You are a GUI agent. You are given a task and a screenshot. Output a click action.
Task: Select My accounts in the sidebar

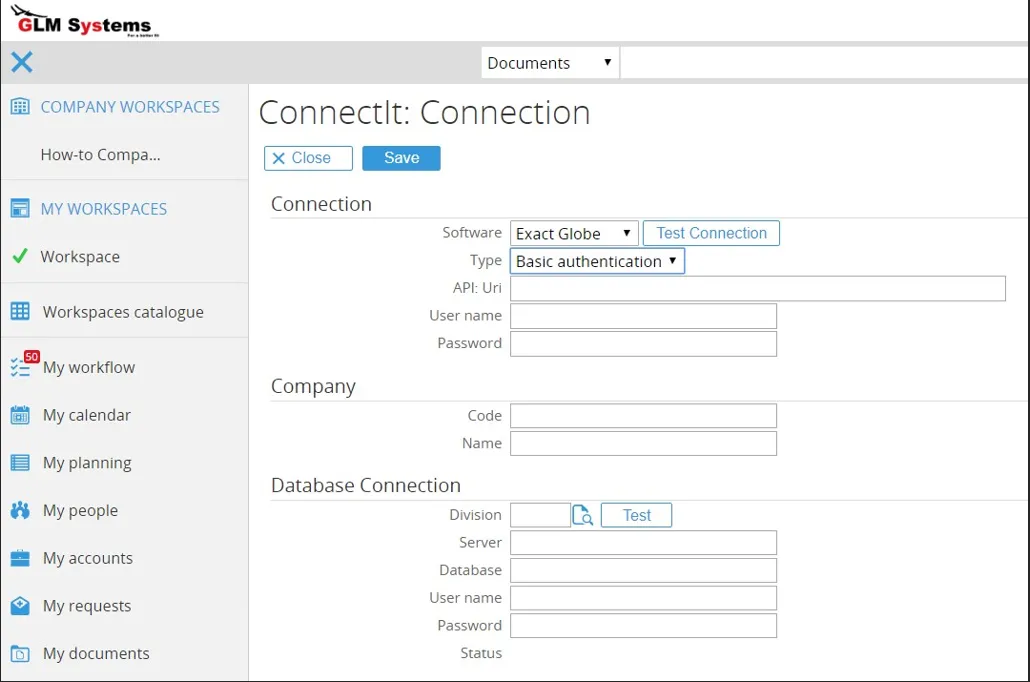pyautogui.click(x=87, y=558)
